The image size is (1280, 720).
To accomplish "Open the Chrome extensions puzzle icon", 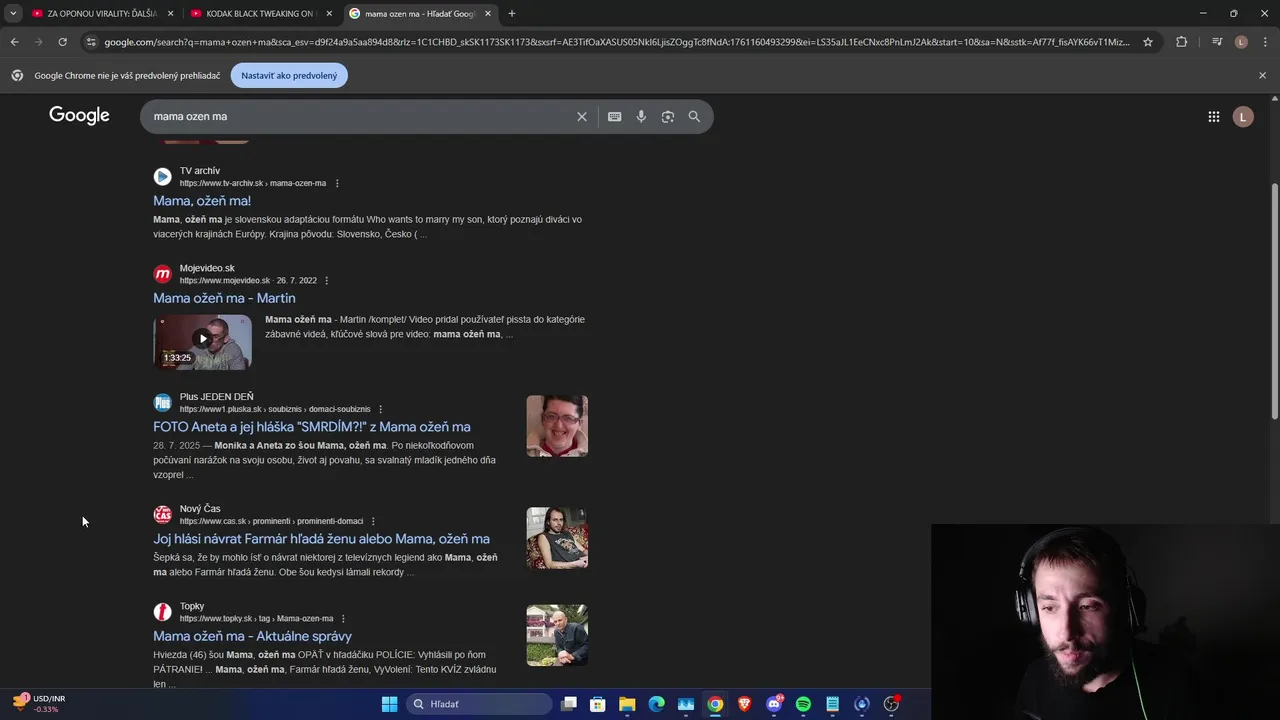I will [1182, 42].
